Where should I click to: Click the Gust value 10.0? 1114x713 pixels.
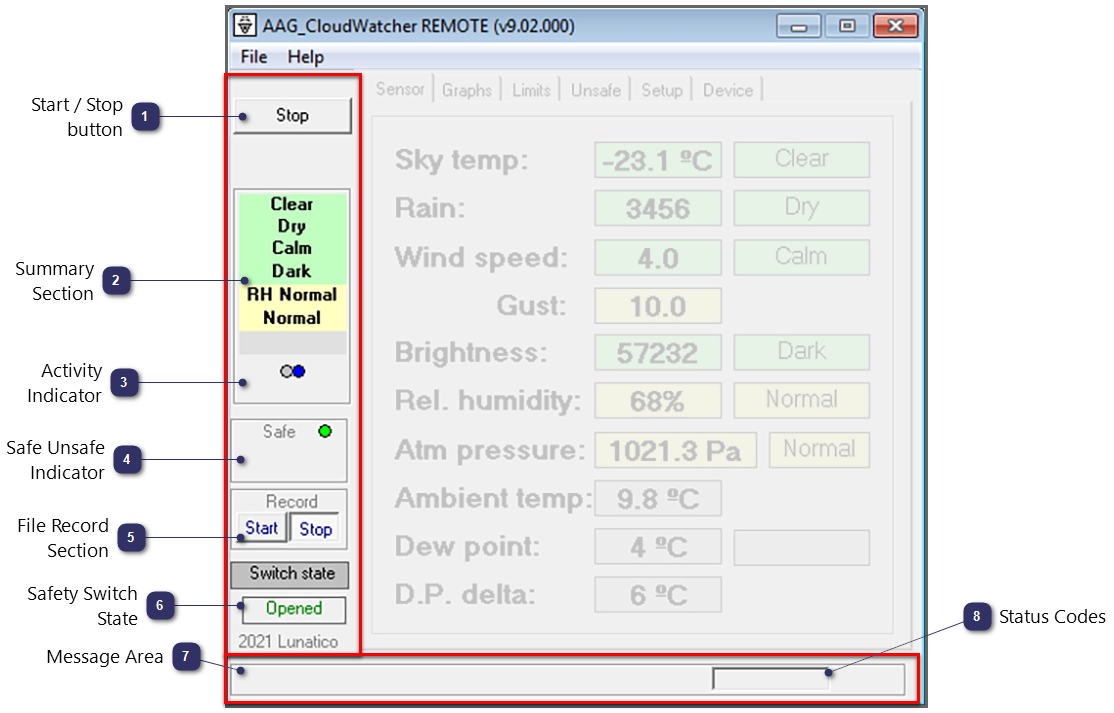658,305
